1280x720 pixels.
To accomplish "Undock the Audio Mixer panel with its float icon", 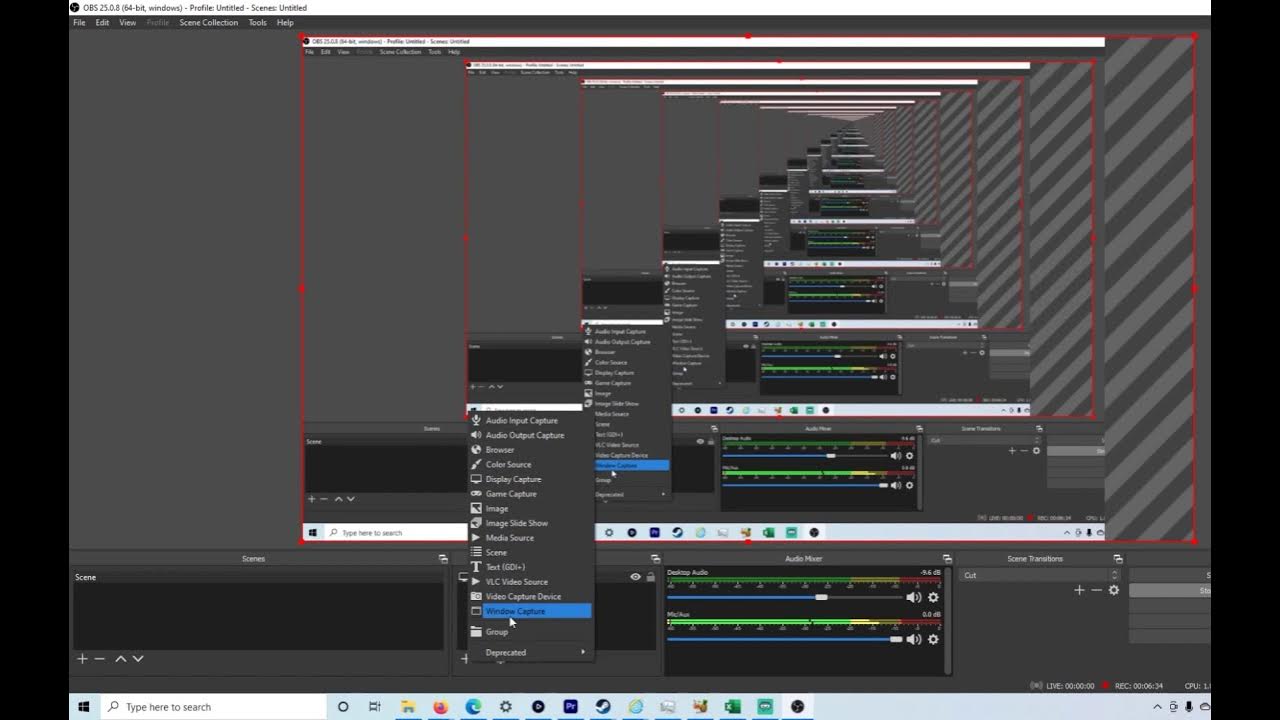I will click(946, 559).
